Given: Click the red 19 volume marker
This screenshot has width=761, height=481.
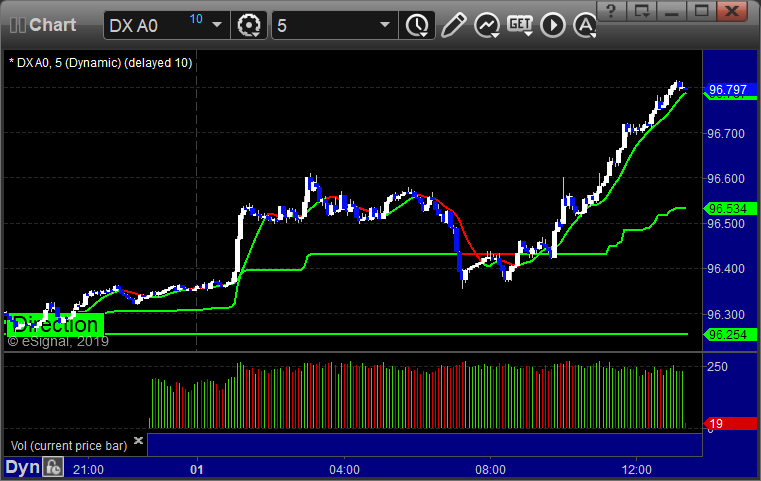Looking at the screenshot, I should (x=730, y=424).
